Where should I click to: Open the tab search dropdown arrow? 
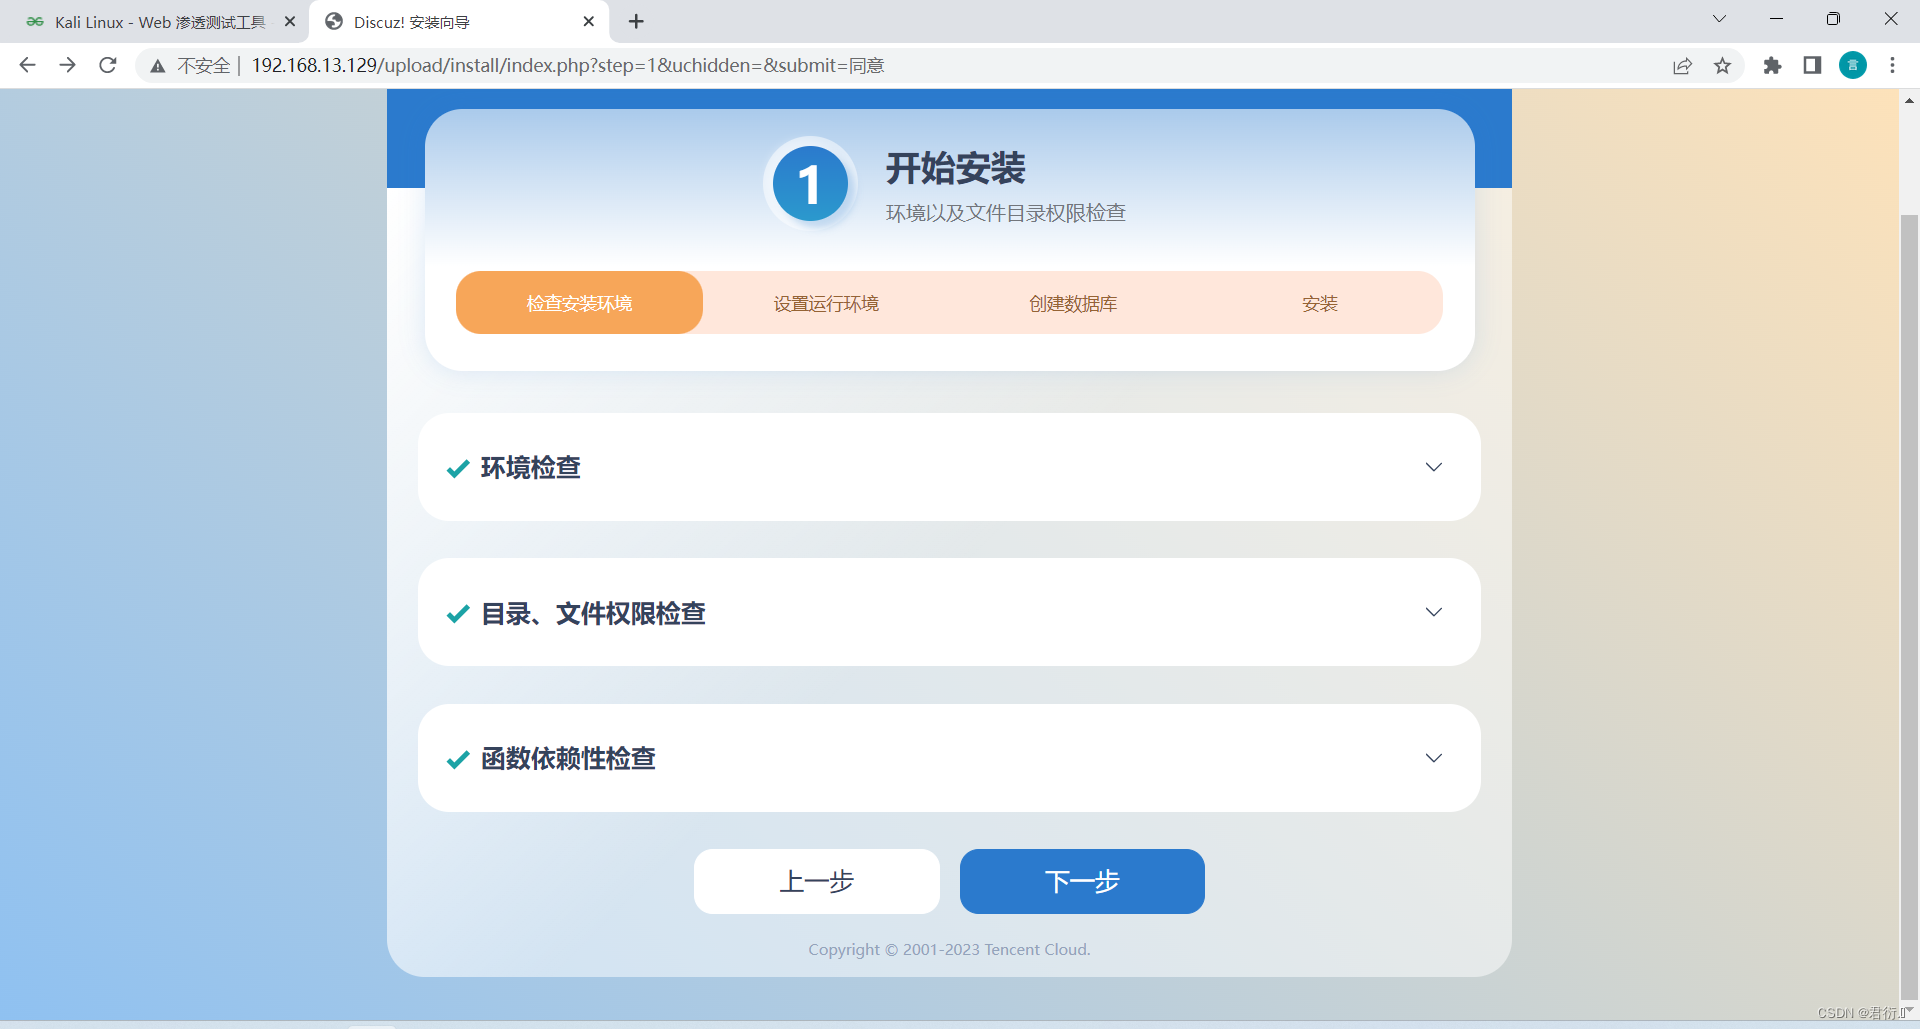[x=1719, y=19]
